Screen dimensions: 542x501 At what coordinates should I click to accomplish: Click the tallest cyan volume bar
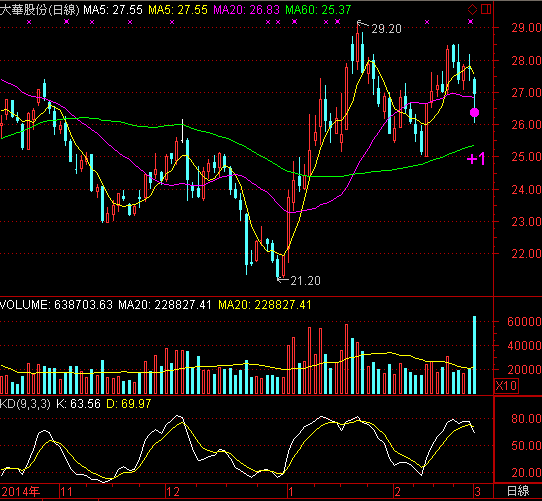click(x=475, y=355)
